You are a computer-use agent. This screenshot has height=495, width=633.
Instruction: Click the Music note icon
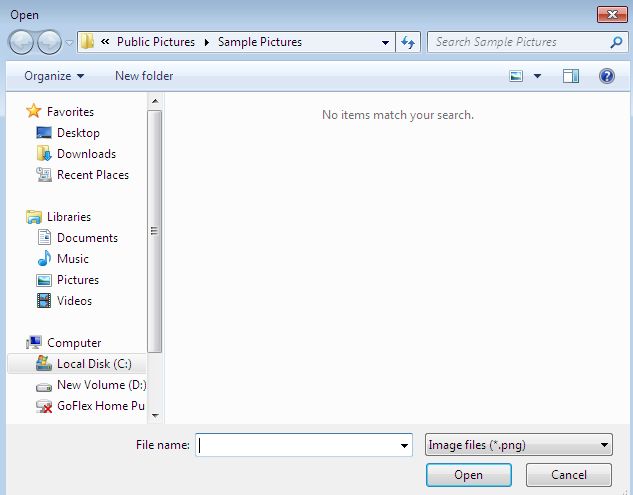click(44, 258)
